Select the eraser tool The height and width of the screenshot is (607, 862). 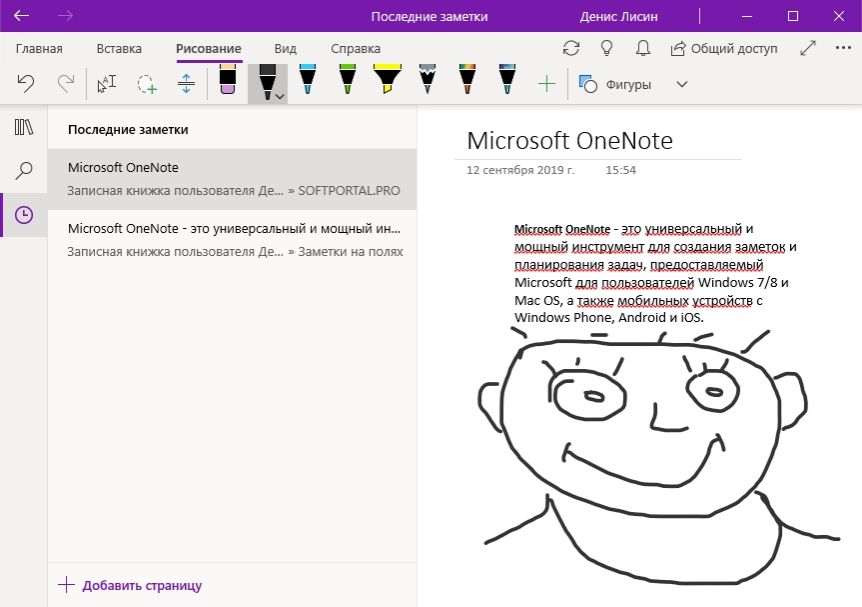[x=228, y=81]
